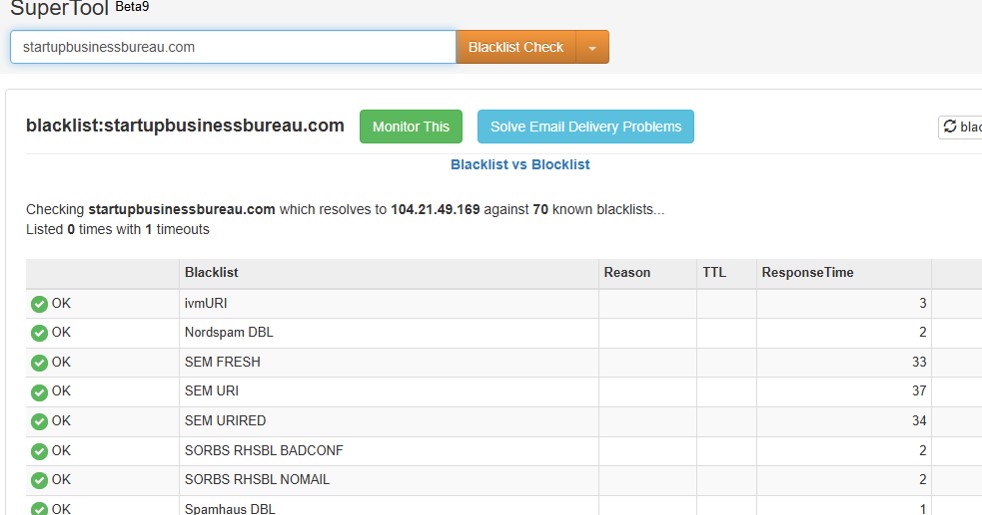The width and height of the screenshot is (982, 515).
Task: Sort by the ResponseTime column header
Action: (807, 272)
